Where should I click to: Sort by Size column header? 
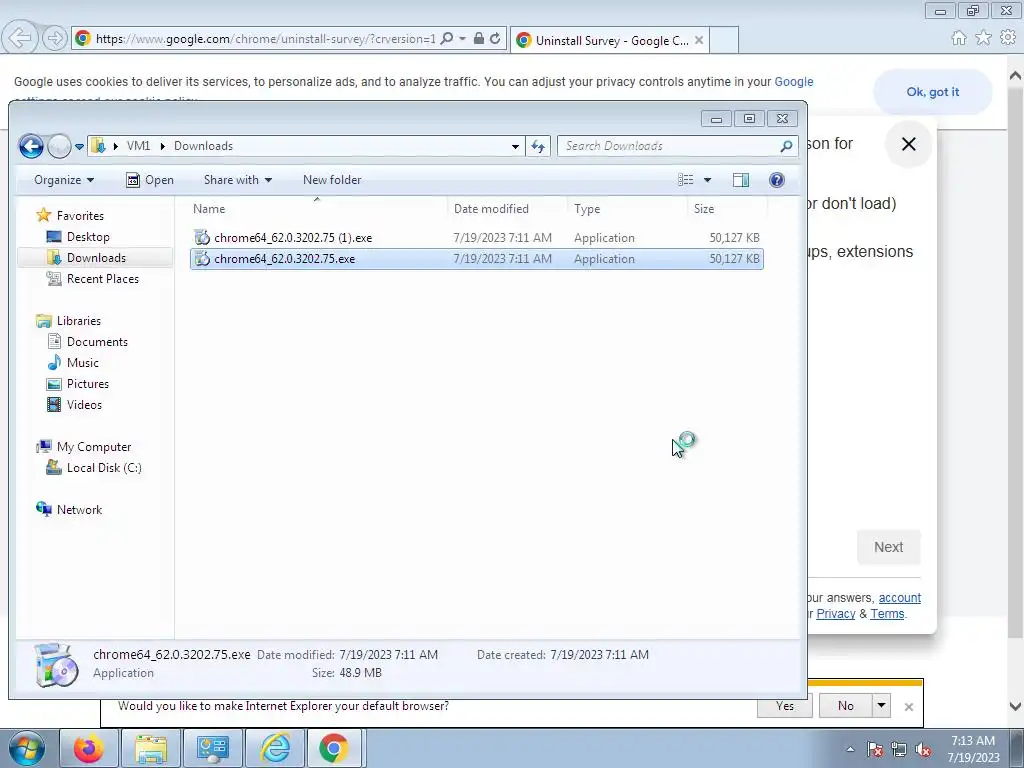coord(703,209)
